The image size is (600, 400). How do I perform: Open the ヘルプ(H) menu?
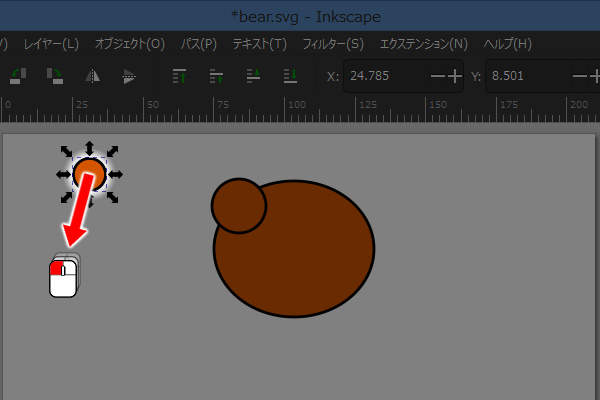point(507,44)
